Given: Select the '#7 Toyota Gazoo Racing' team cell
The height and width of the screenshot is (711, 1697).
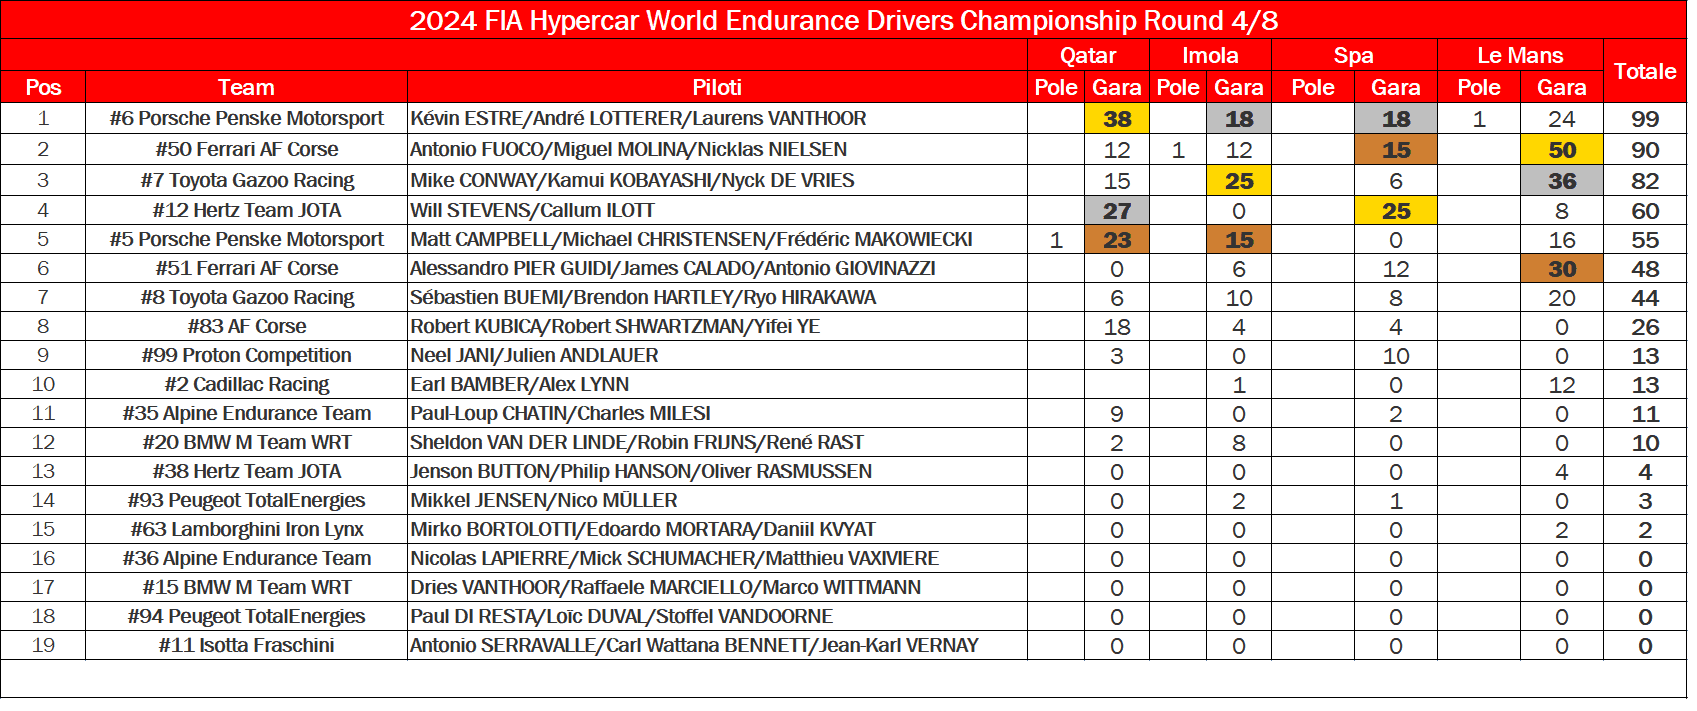Looking at the screenshot, I should [x=246, y=180].
